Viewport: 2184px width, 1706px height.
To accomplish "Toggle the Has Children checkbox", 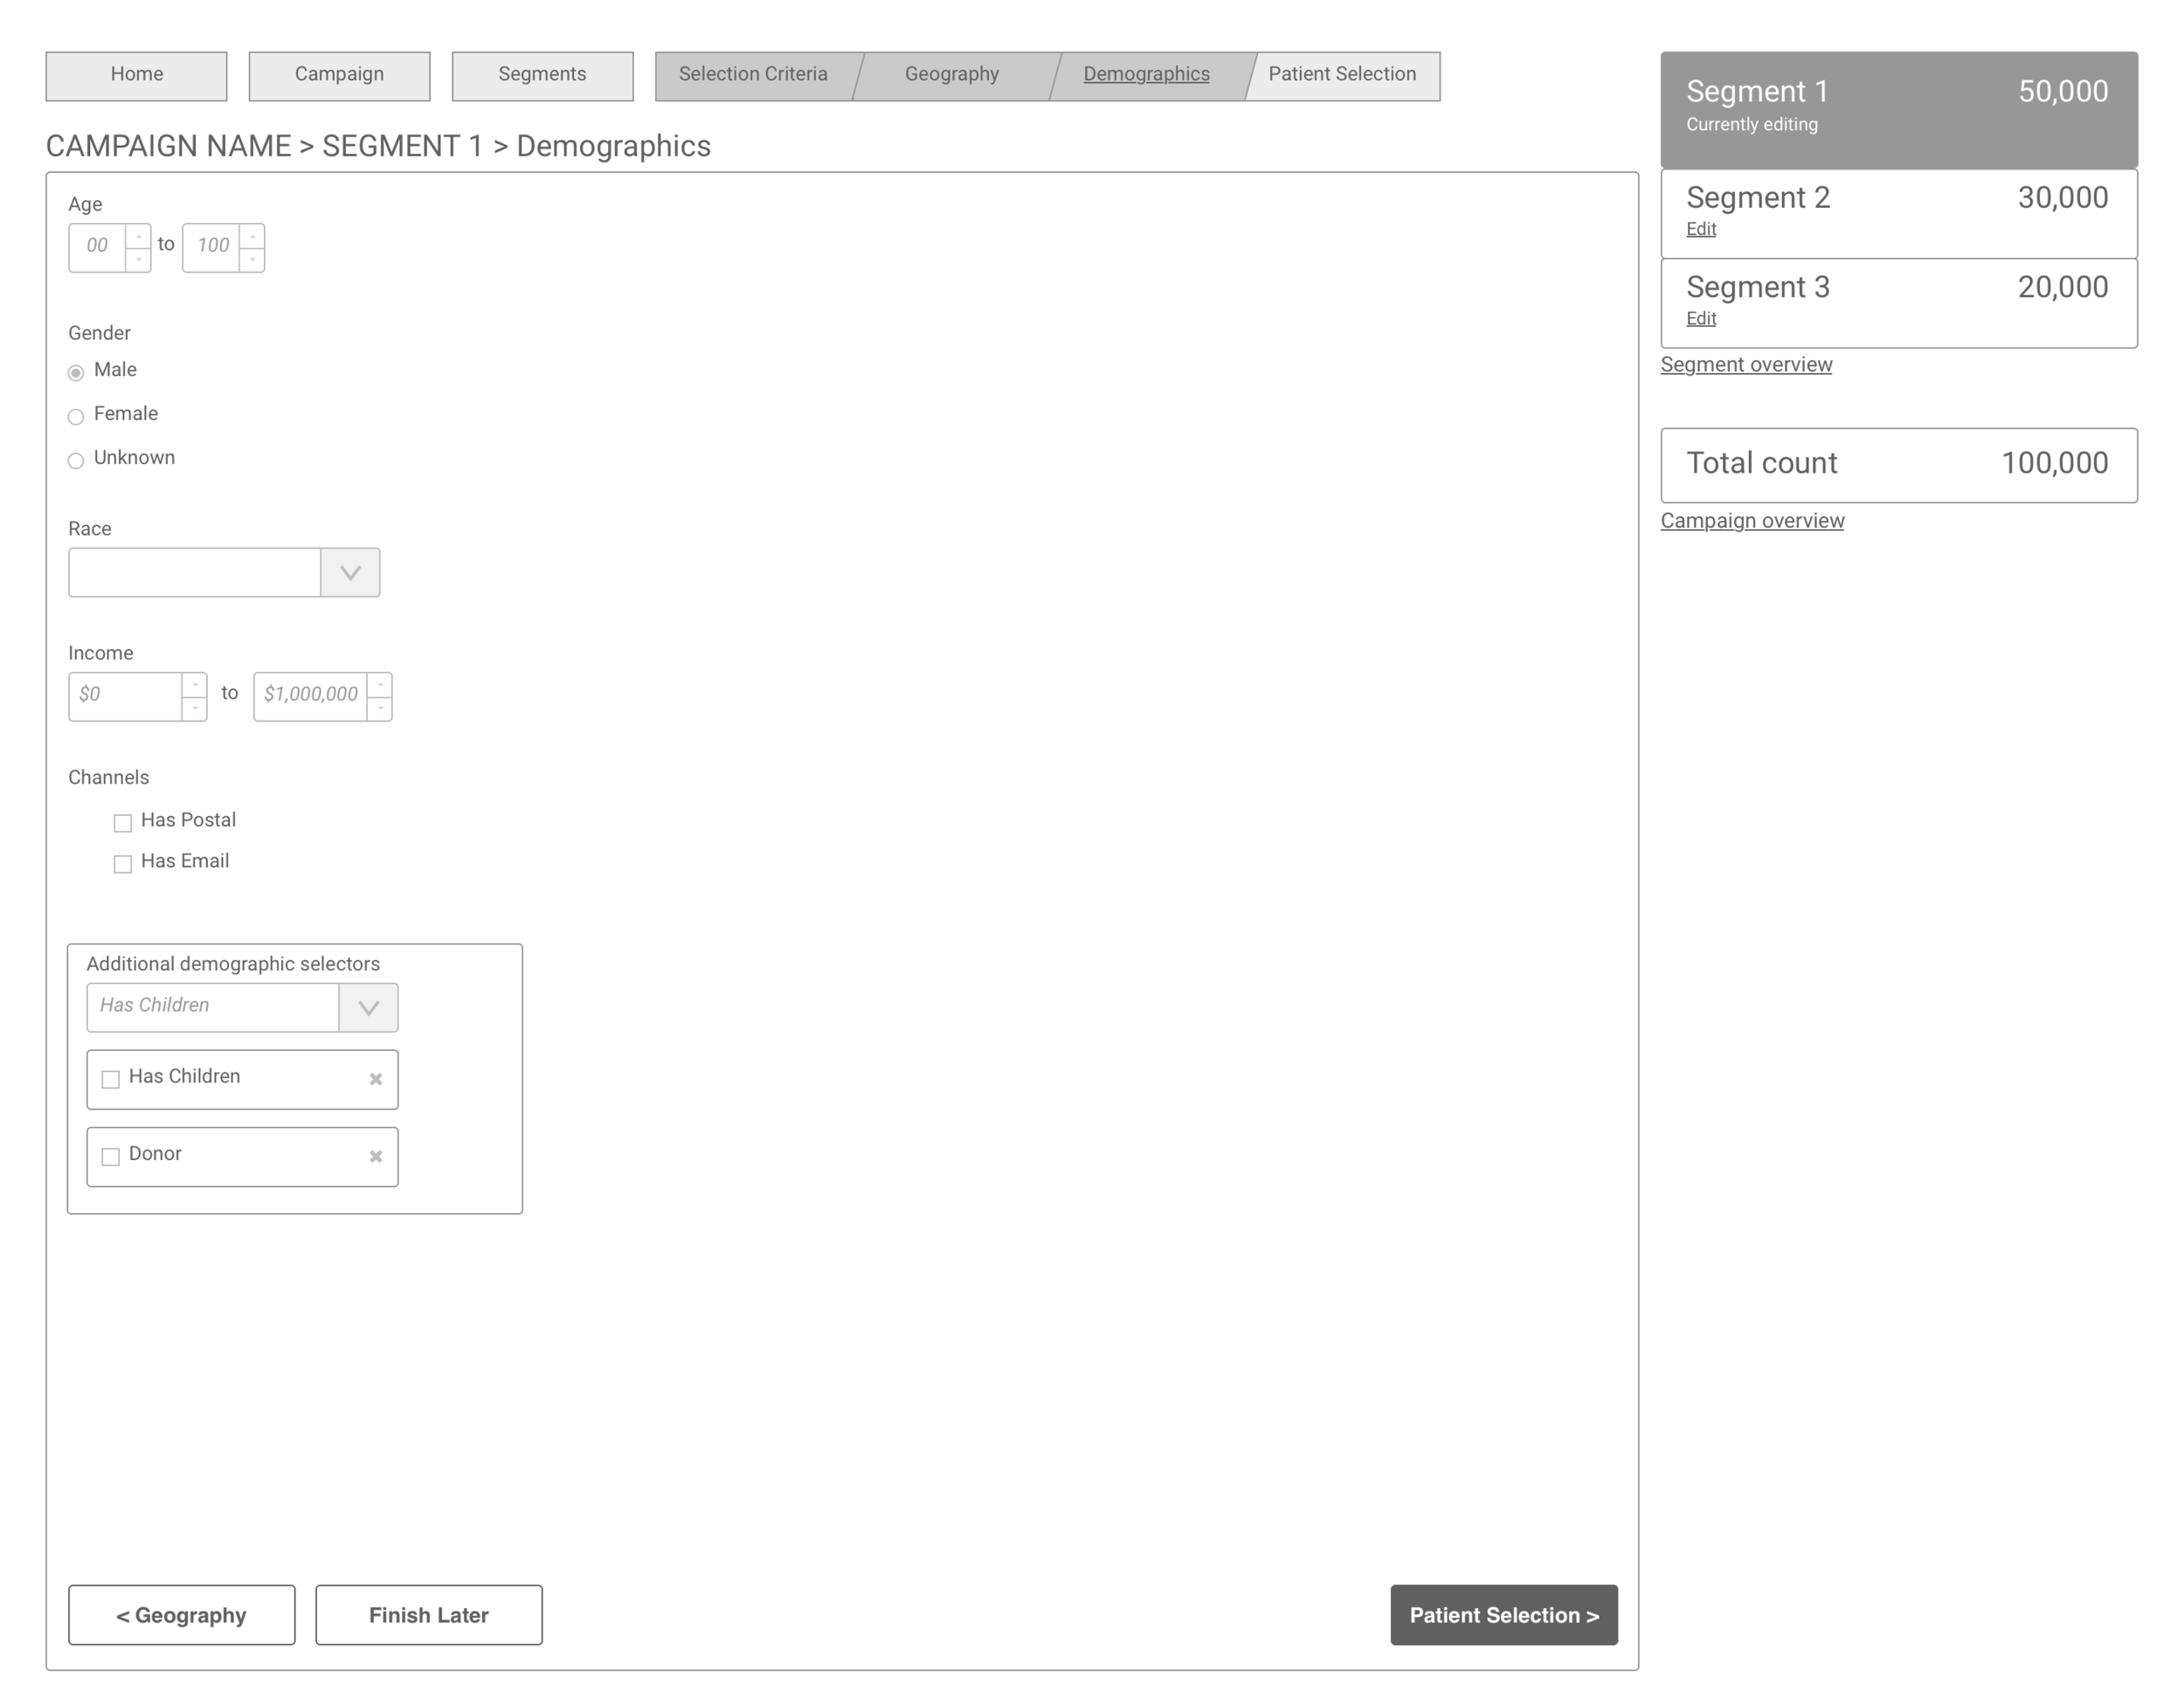I will click(x=112, y=1076).
